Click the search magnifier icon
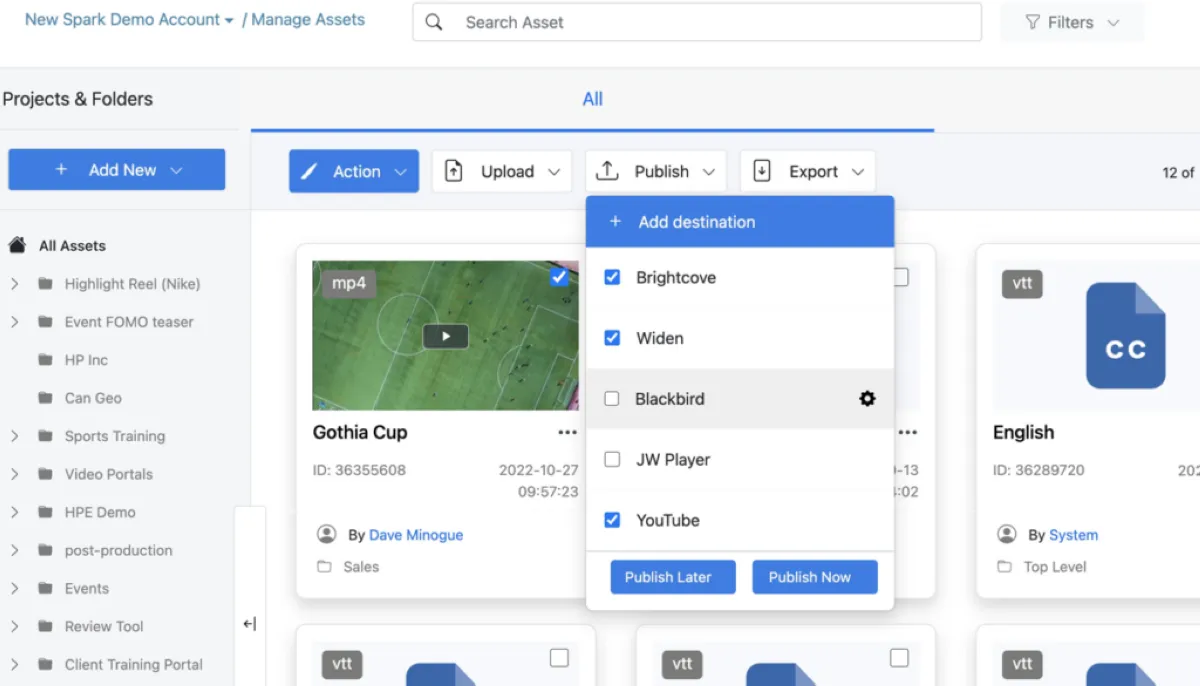The width and height of the screenshot is (1200, 686). tap(434, 22)
